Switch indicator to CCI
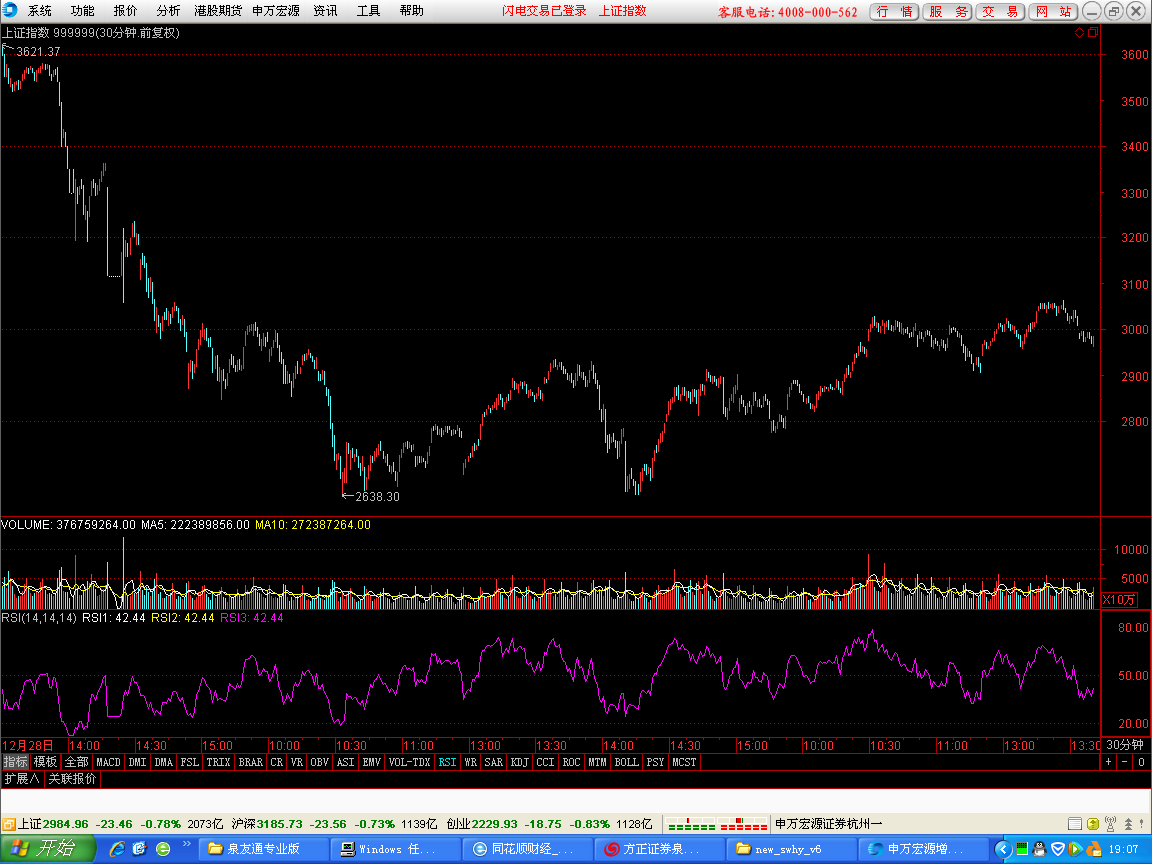1152x864 pixels. click(x=545, y=762)
